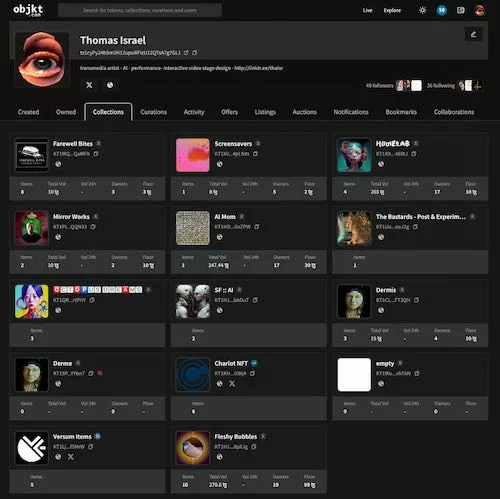Open the Charlot NFT X link icon
The image size is (500, 499).
click(x=232, y=384)
